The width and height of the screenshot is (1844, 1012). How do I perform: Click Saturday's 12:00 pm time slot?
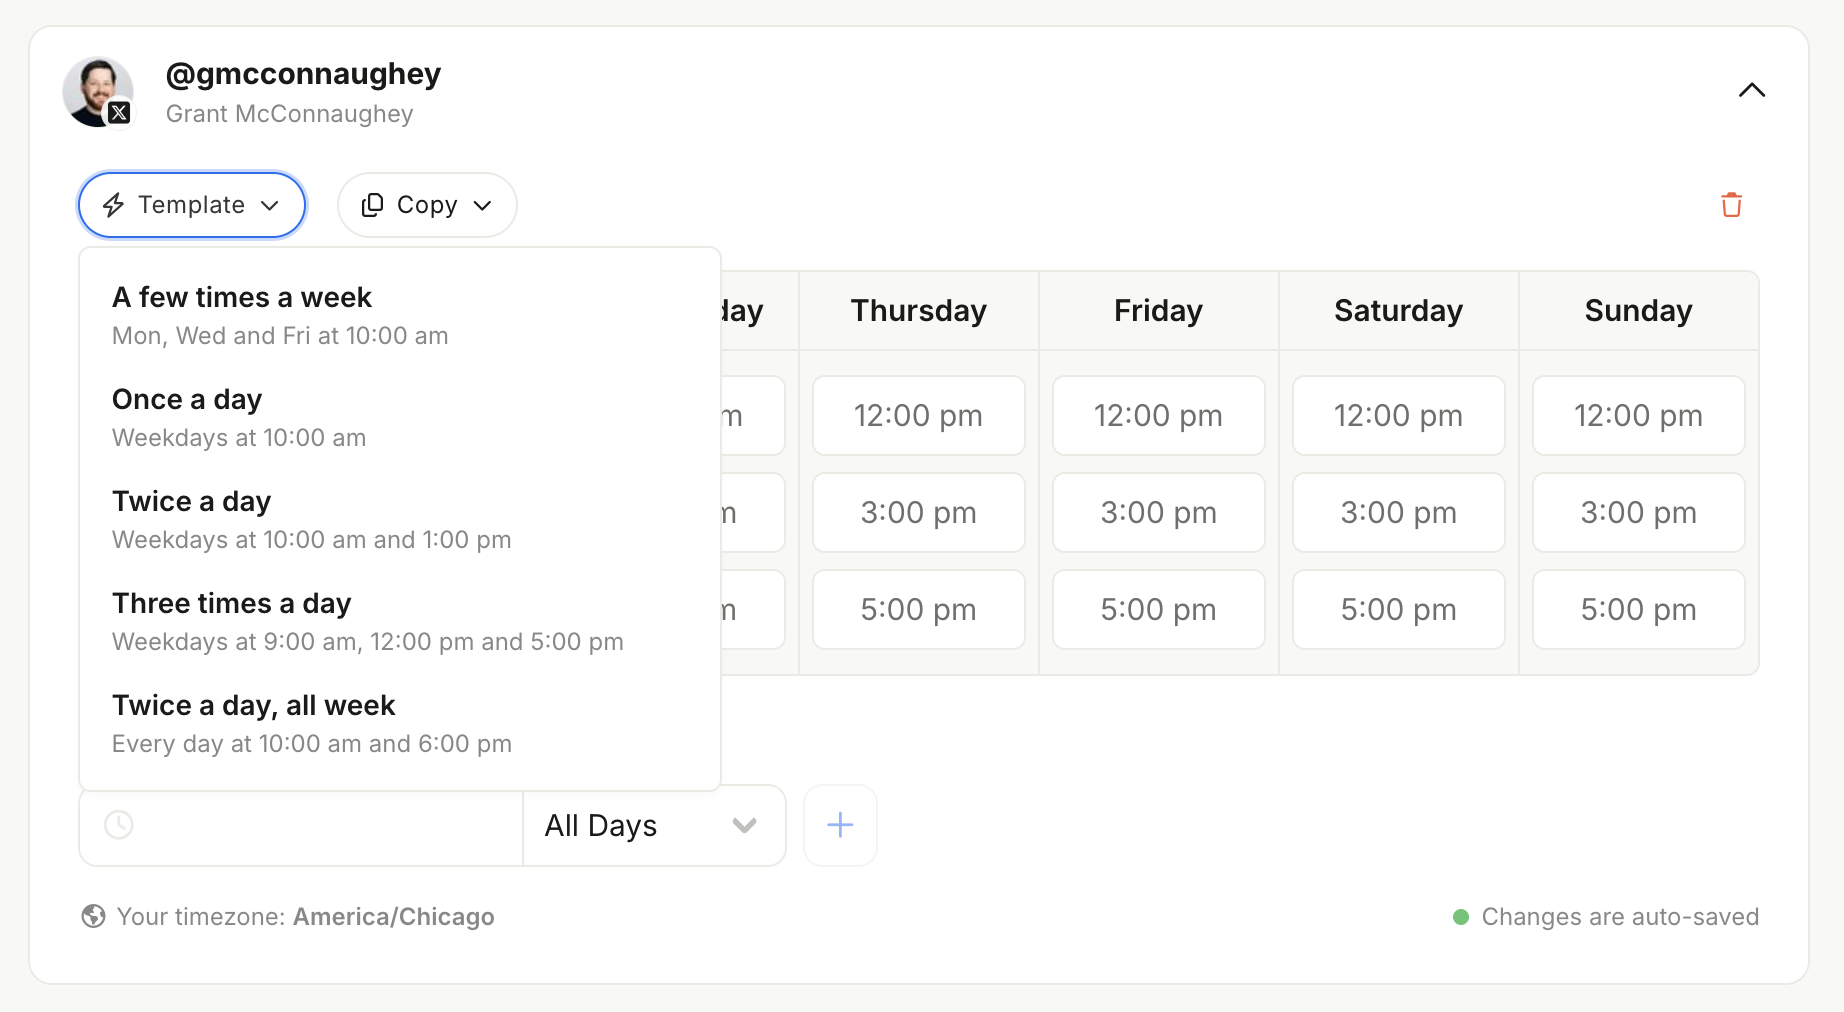(x=1399, y=415)
